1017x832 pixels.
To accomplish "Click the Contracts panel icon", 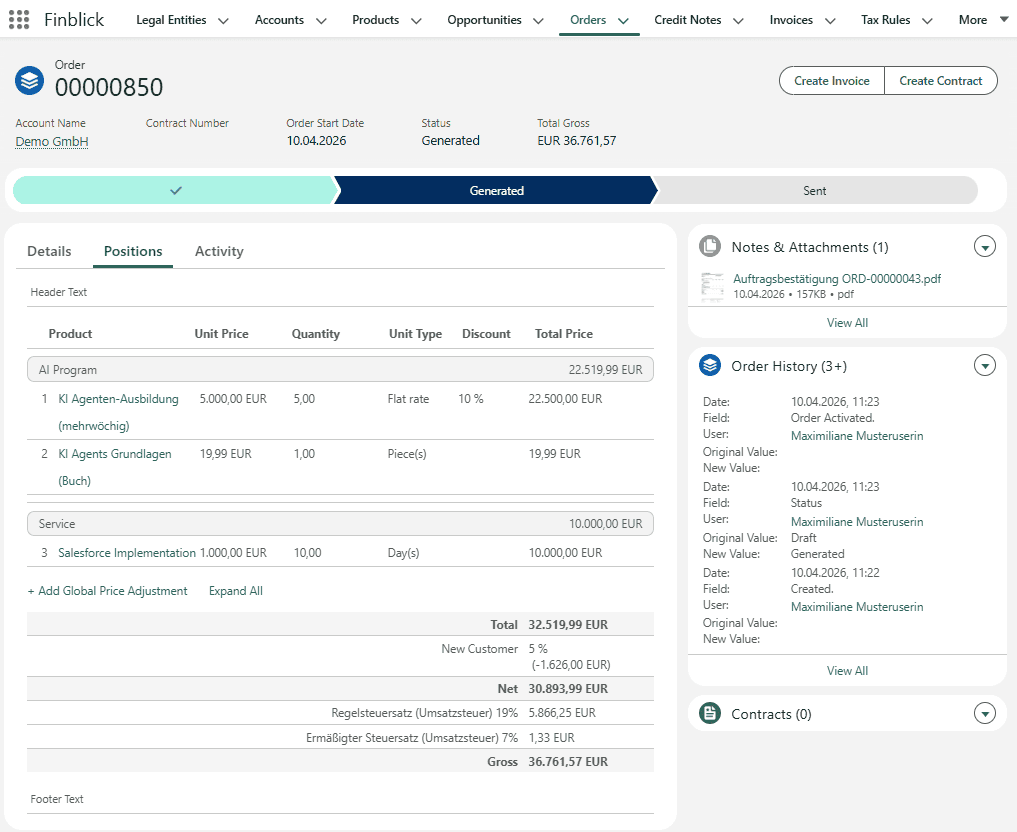I will click(710, 713).
